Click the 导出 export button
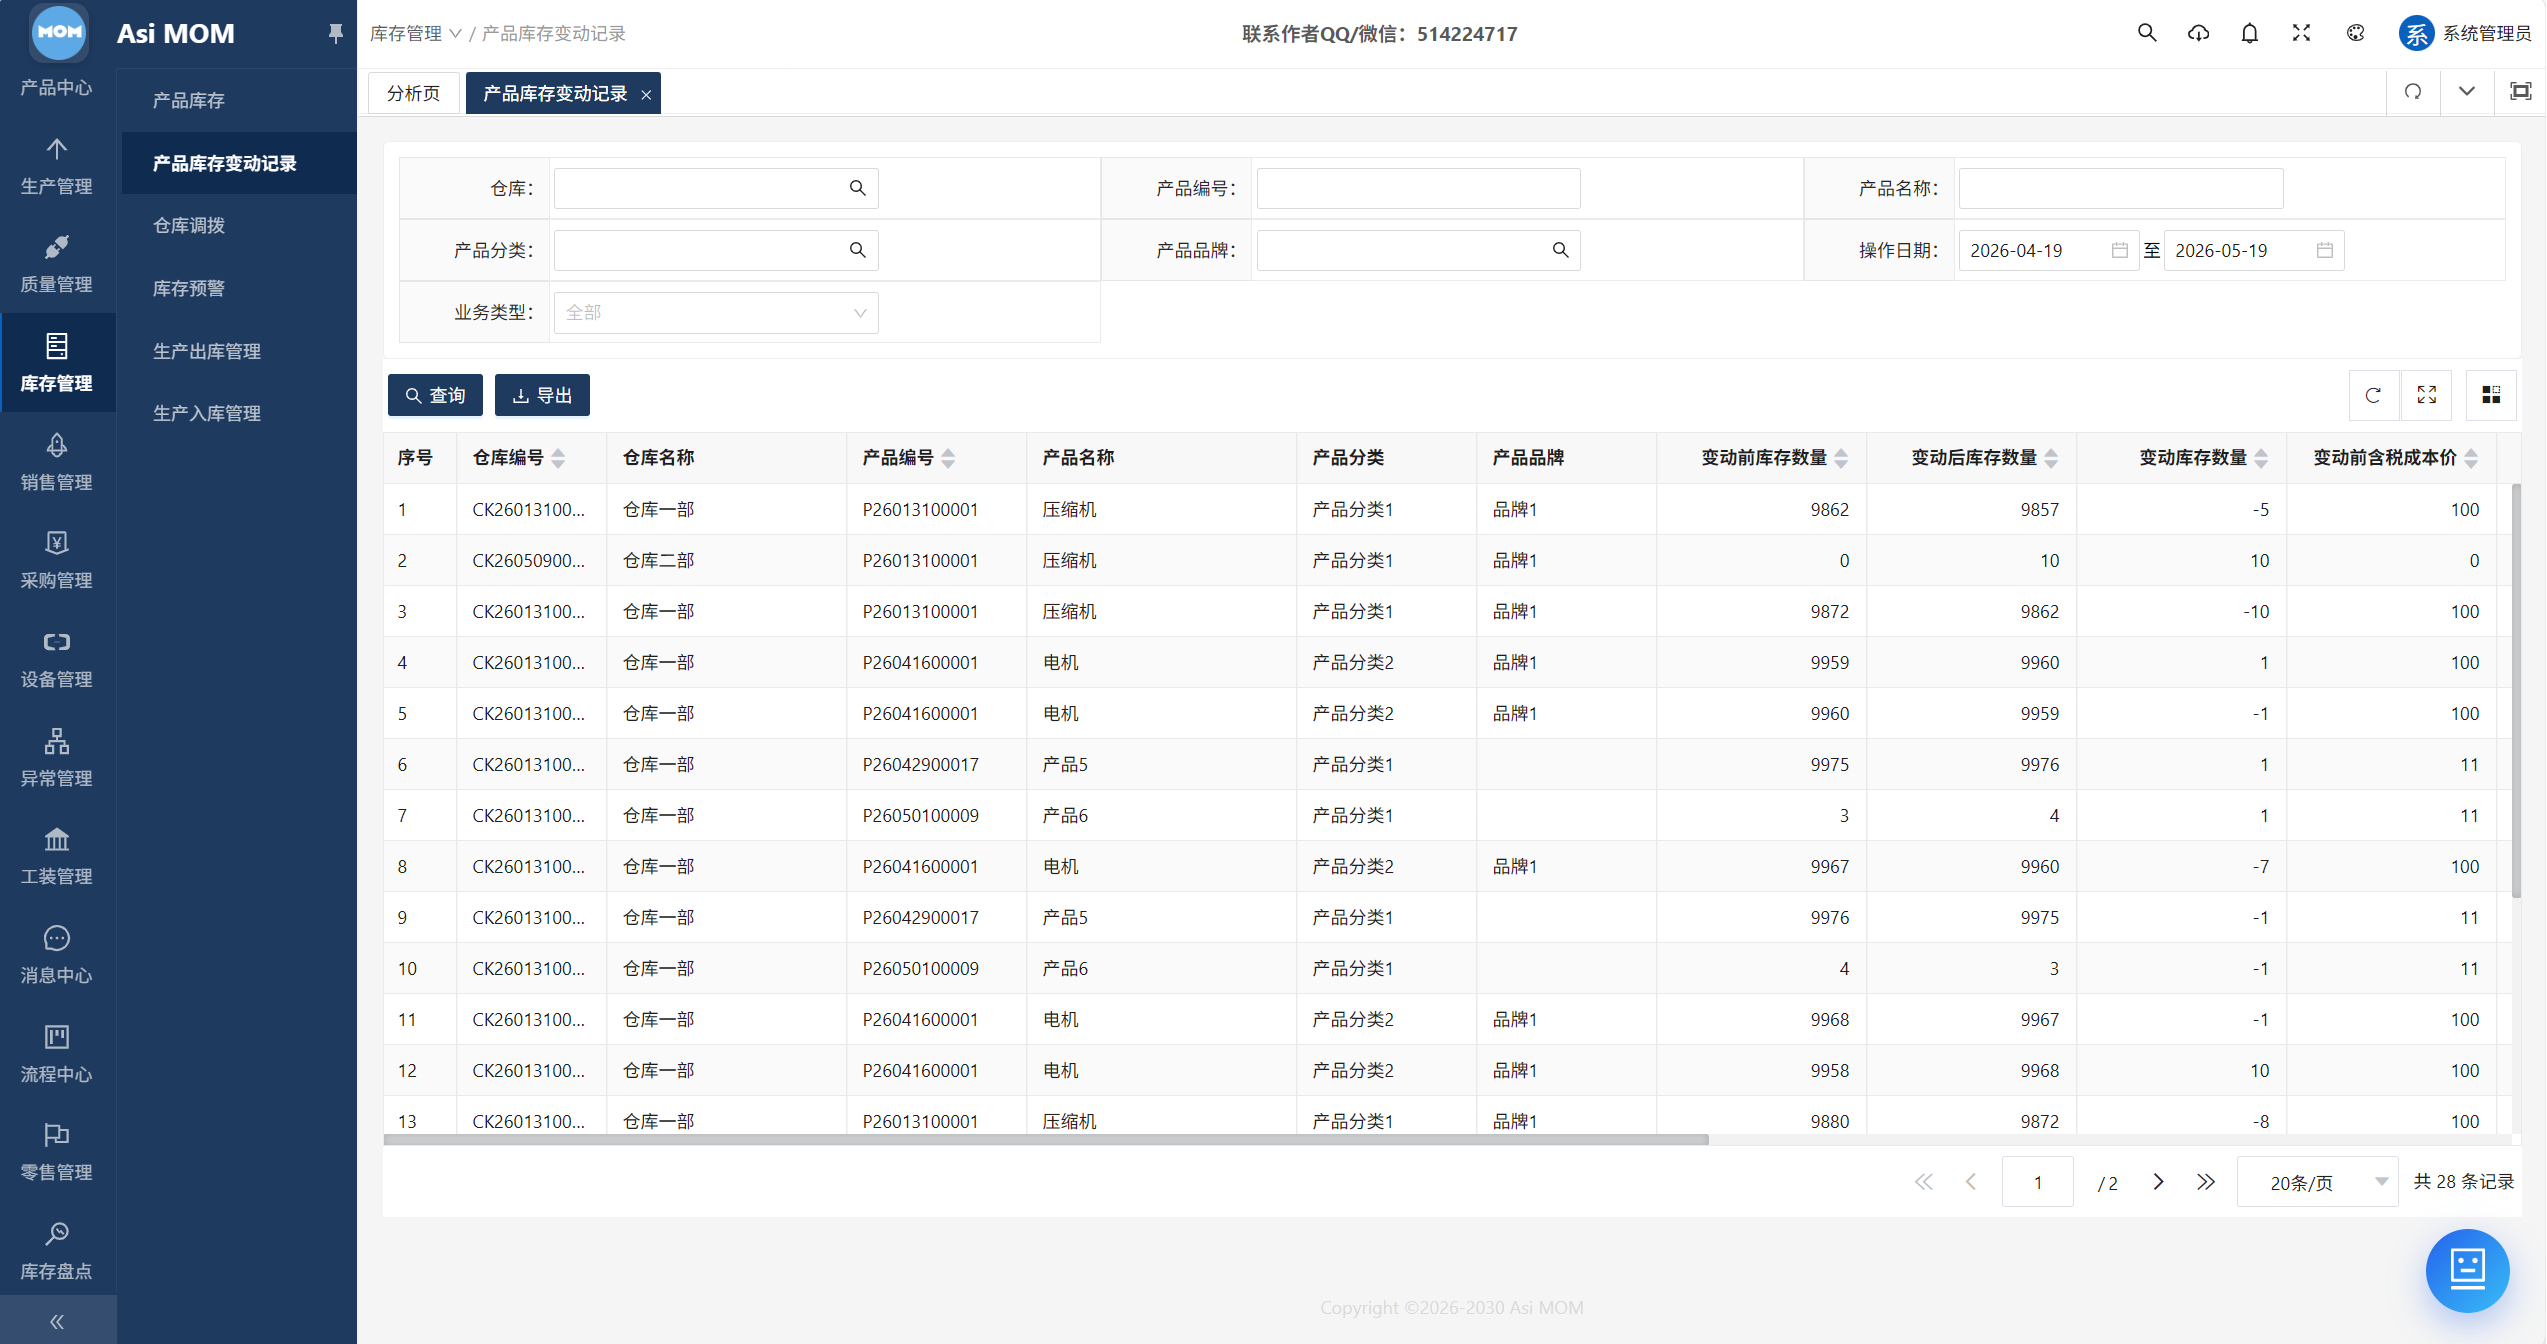 [542, 395]
